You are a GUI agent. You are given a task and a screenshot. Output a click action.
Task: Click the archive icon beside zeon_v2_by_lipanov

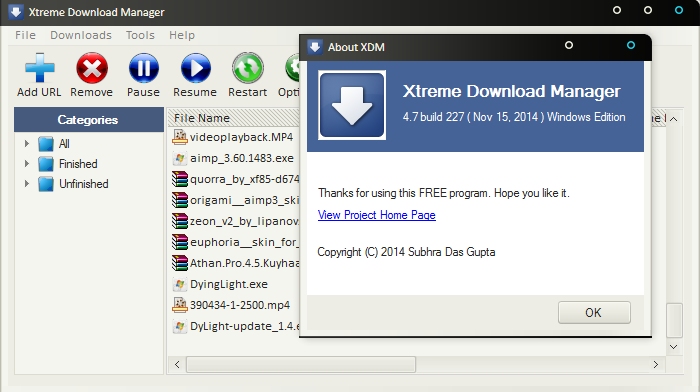coord(179,221)
